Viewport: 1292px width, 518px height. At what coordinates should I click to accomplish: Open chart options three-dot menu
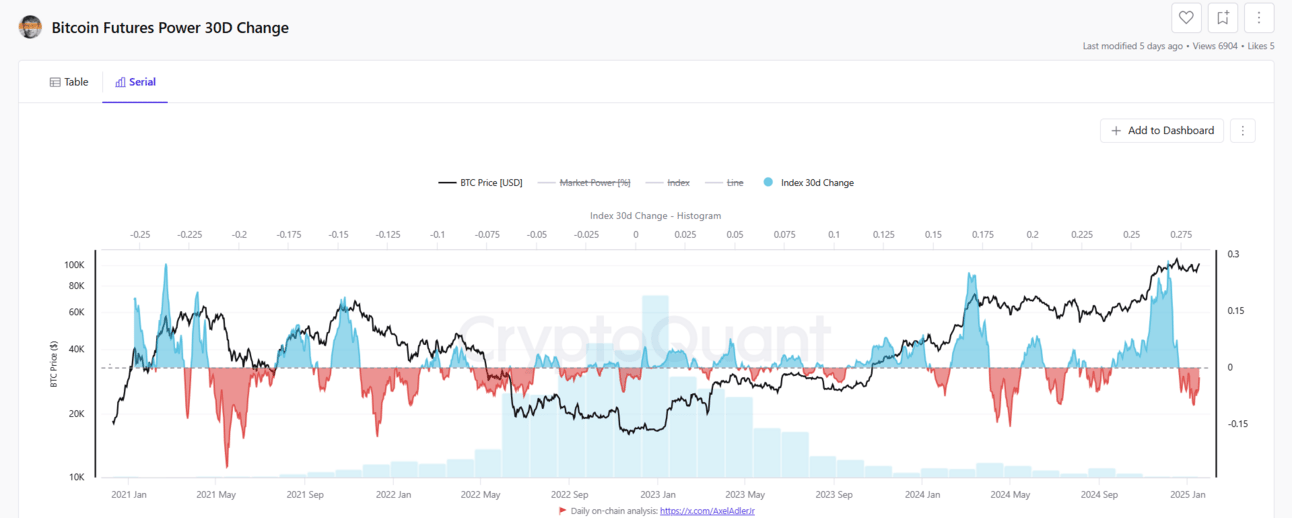coord(1242,130)
